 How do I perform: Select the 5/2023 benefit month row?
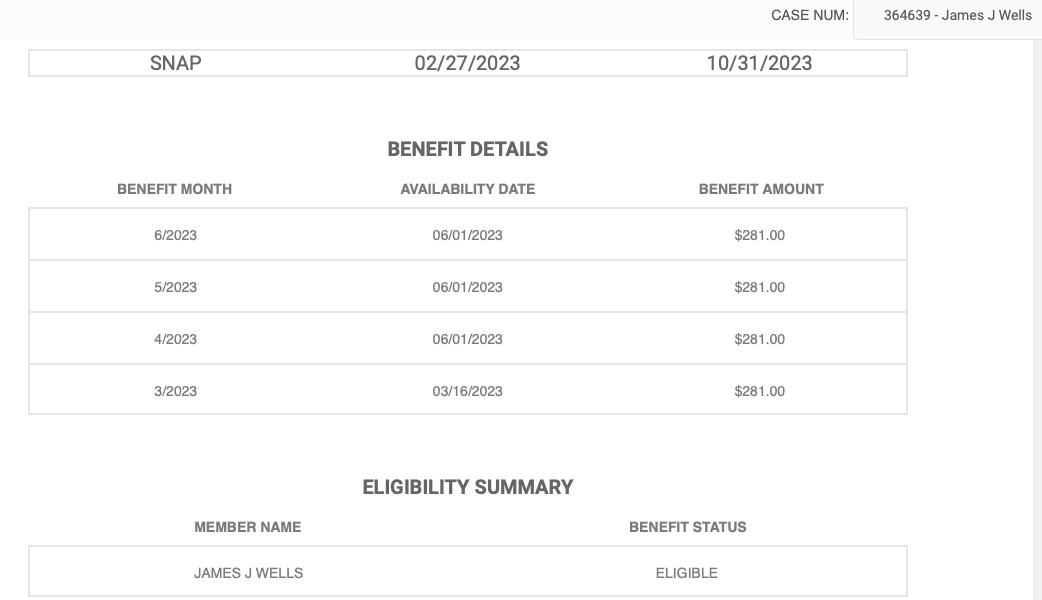coord(468,286)
